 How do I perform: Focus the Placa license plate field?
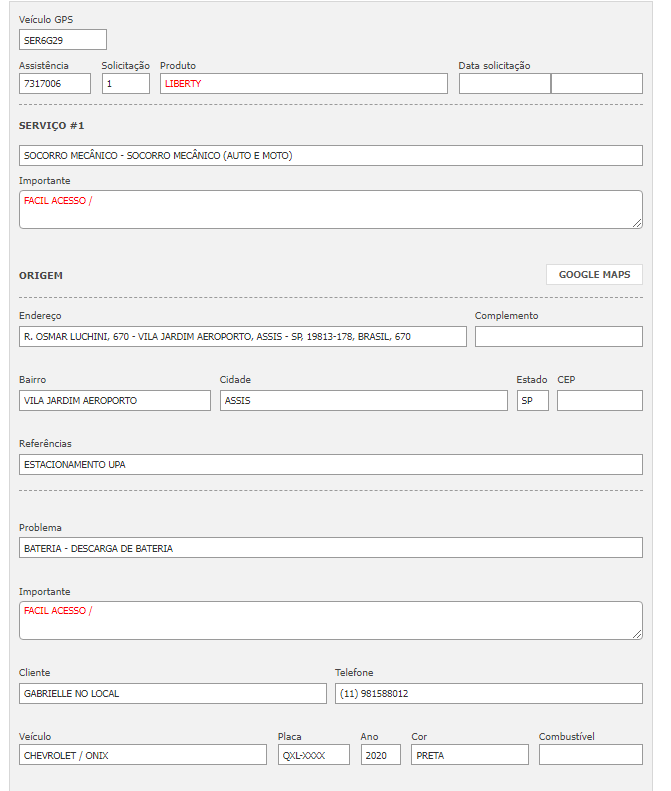coord(313,756)
